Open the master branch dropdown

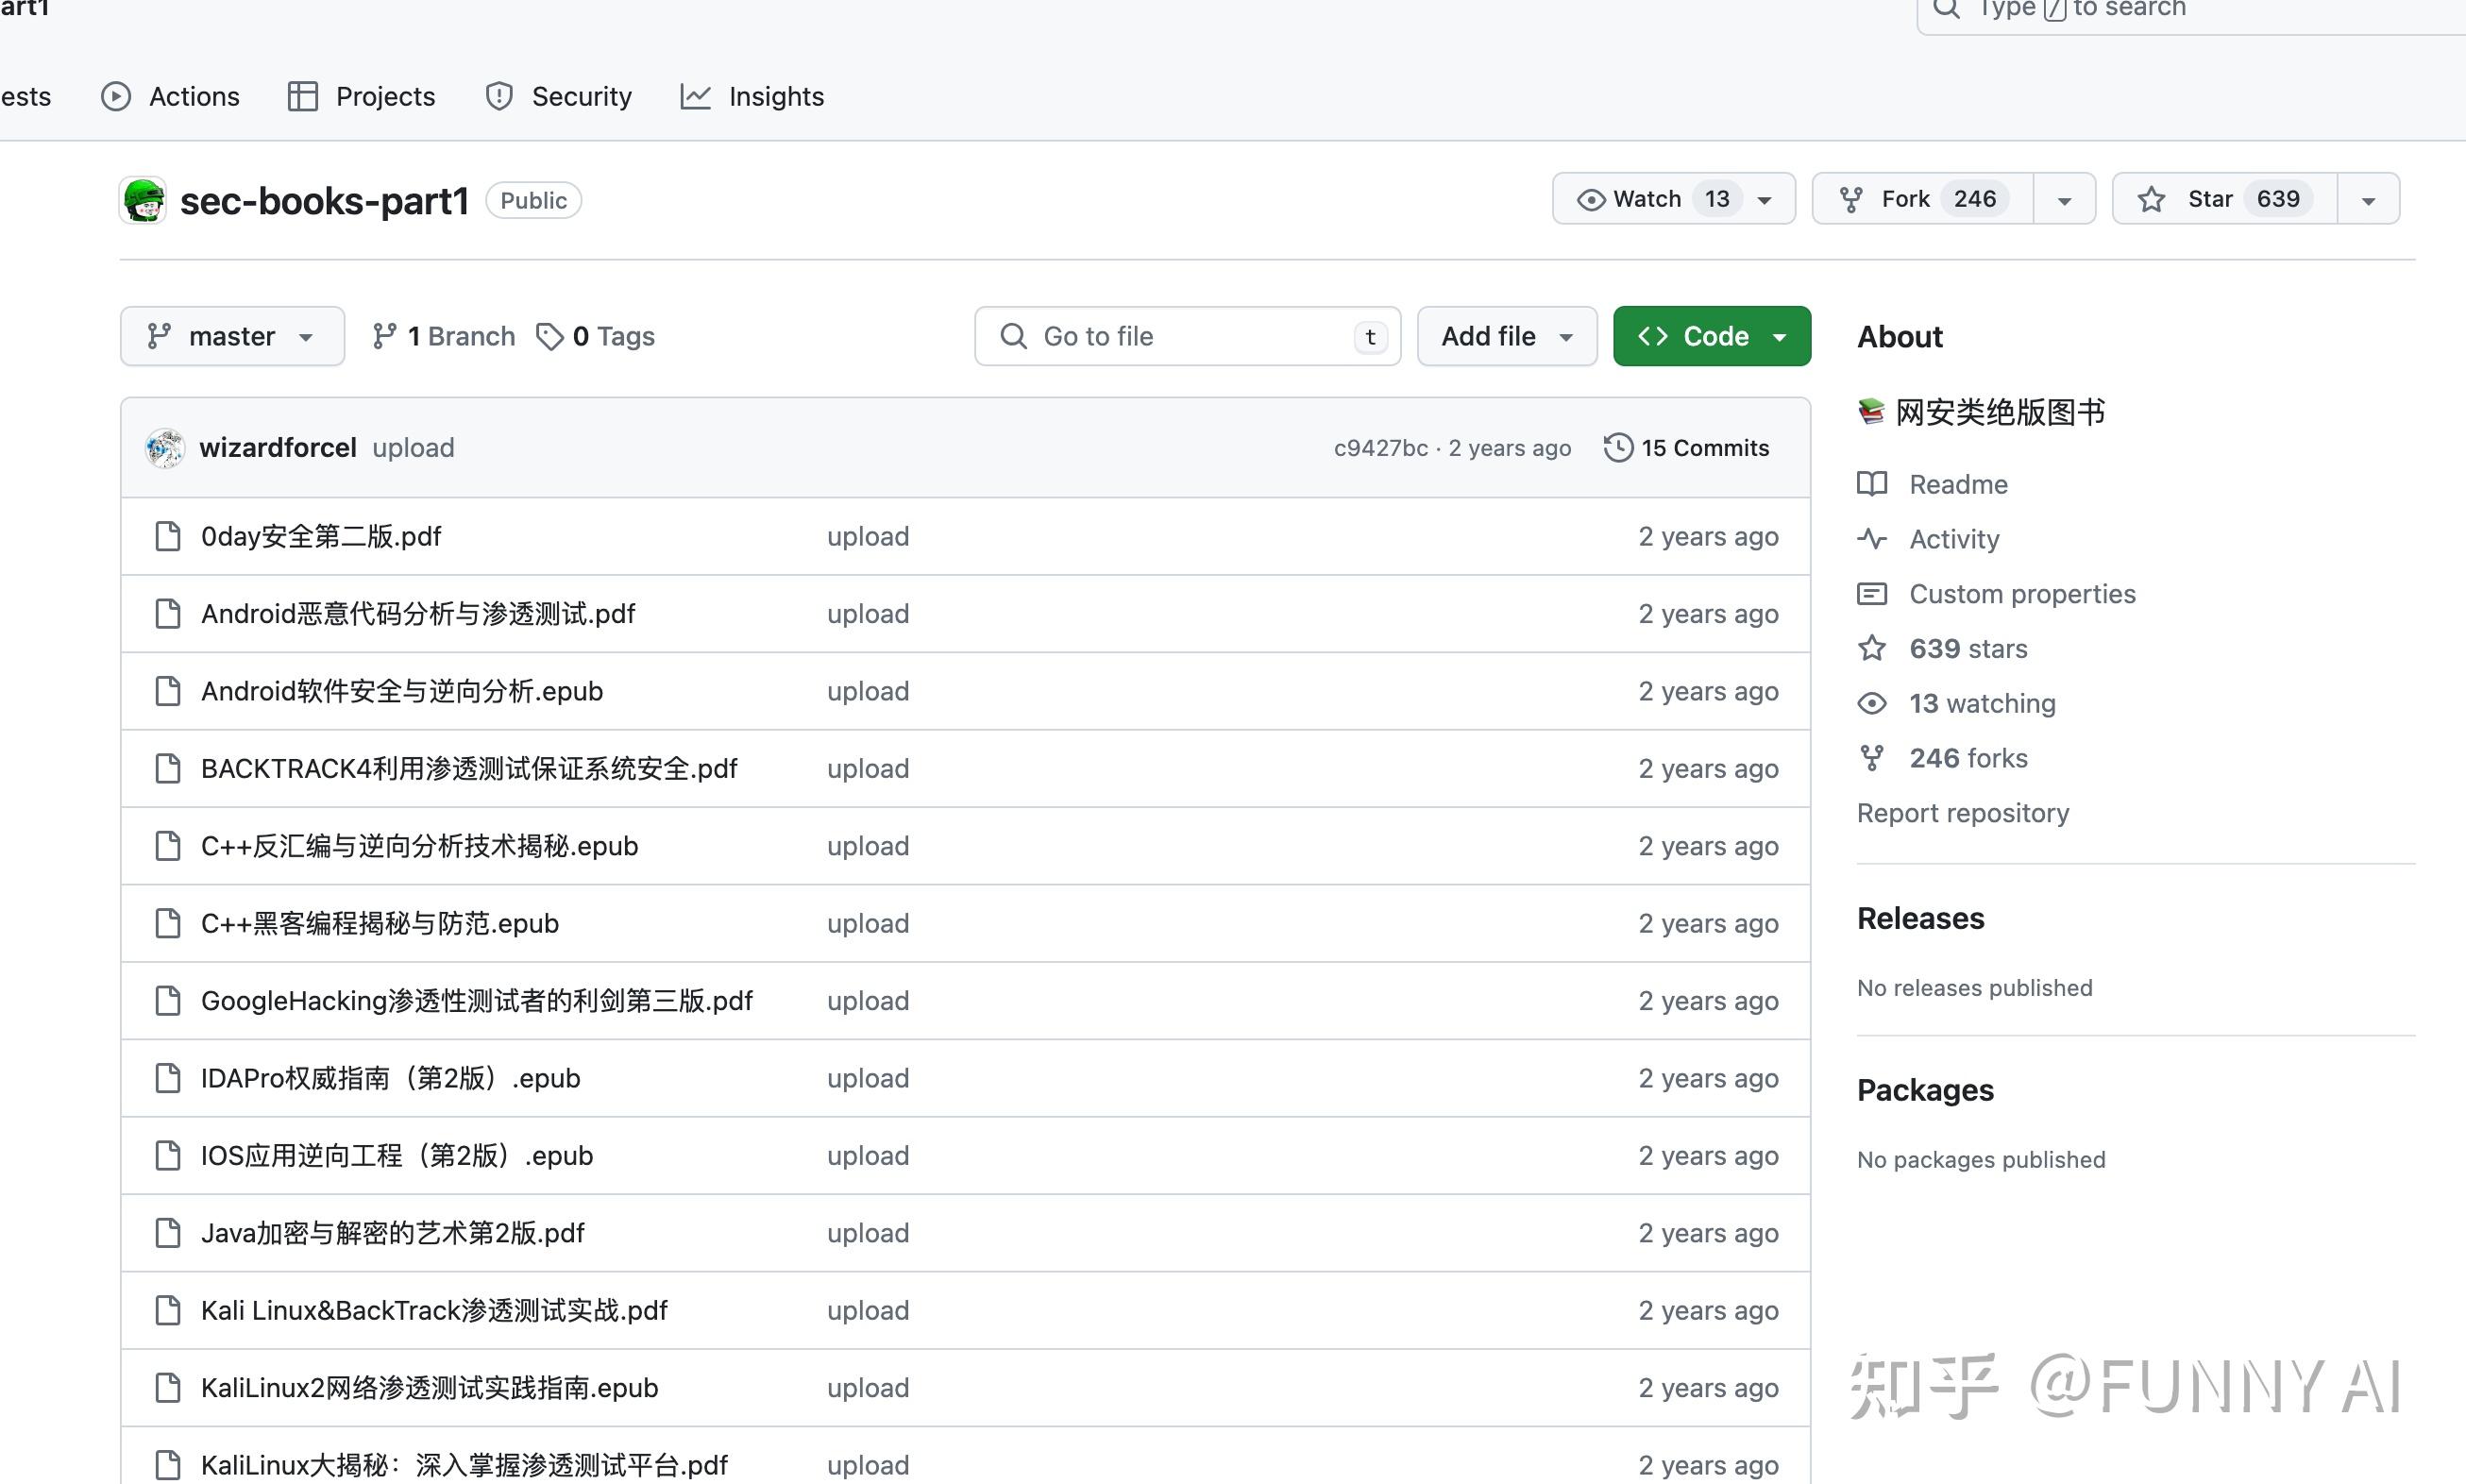pyautogui.click(x=232, y=336)
